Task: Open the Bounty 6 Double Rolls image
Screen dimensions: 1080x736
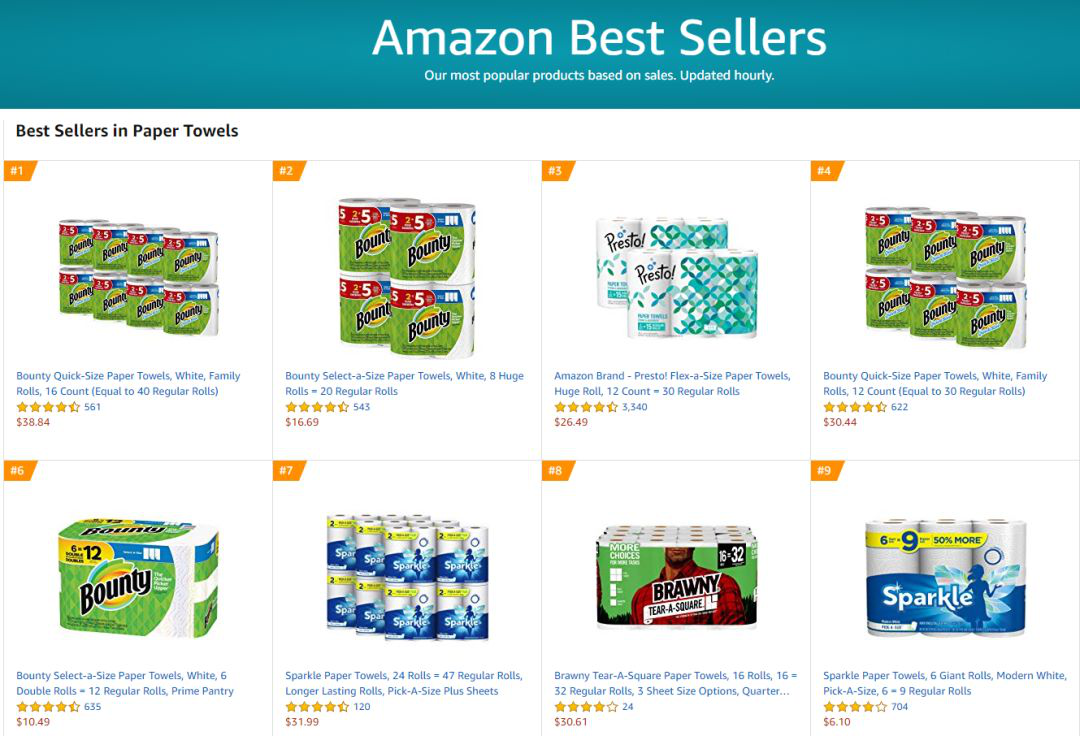Action: [138, 578]
